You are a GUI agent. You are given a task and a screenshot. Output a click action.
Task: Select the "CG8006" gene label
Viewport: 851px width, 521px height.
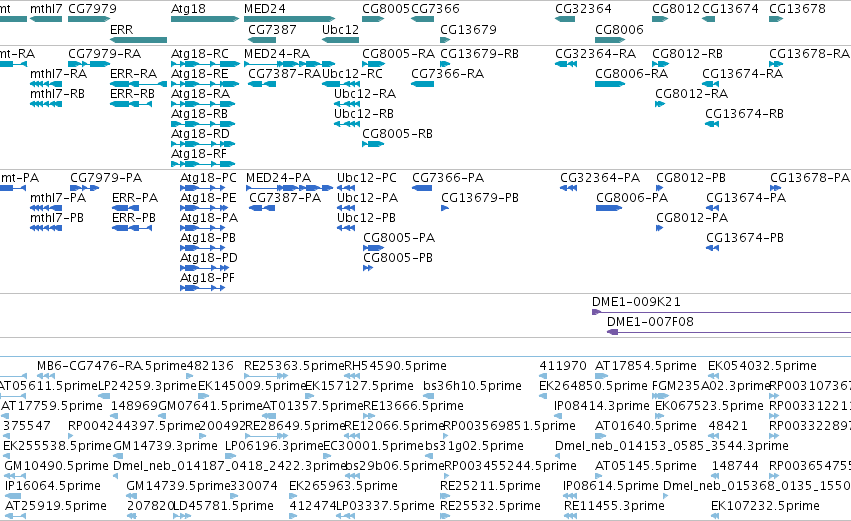pyautogui.click(x=619, y=29)
